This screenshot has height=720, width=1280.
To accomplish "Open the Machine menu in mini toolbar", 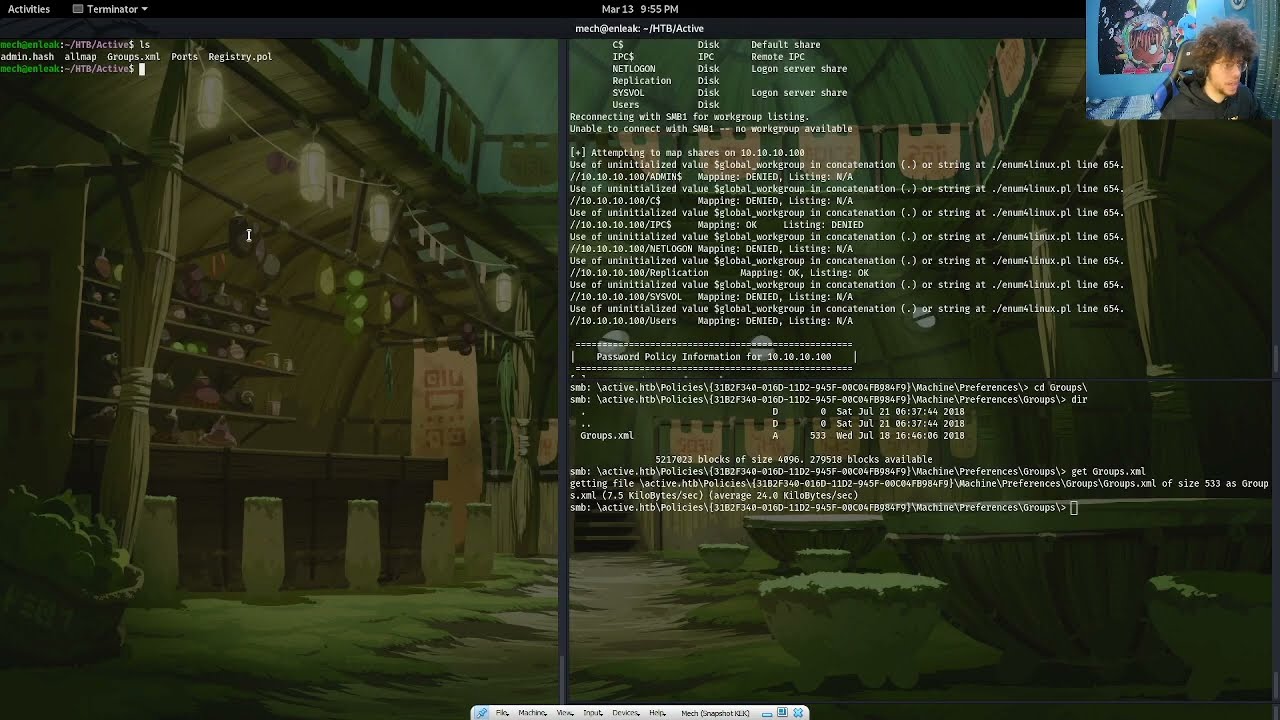I will [x=532, y=713].
